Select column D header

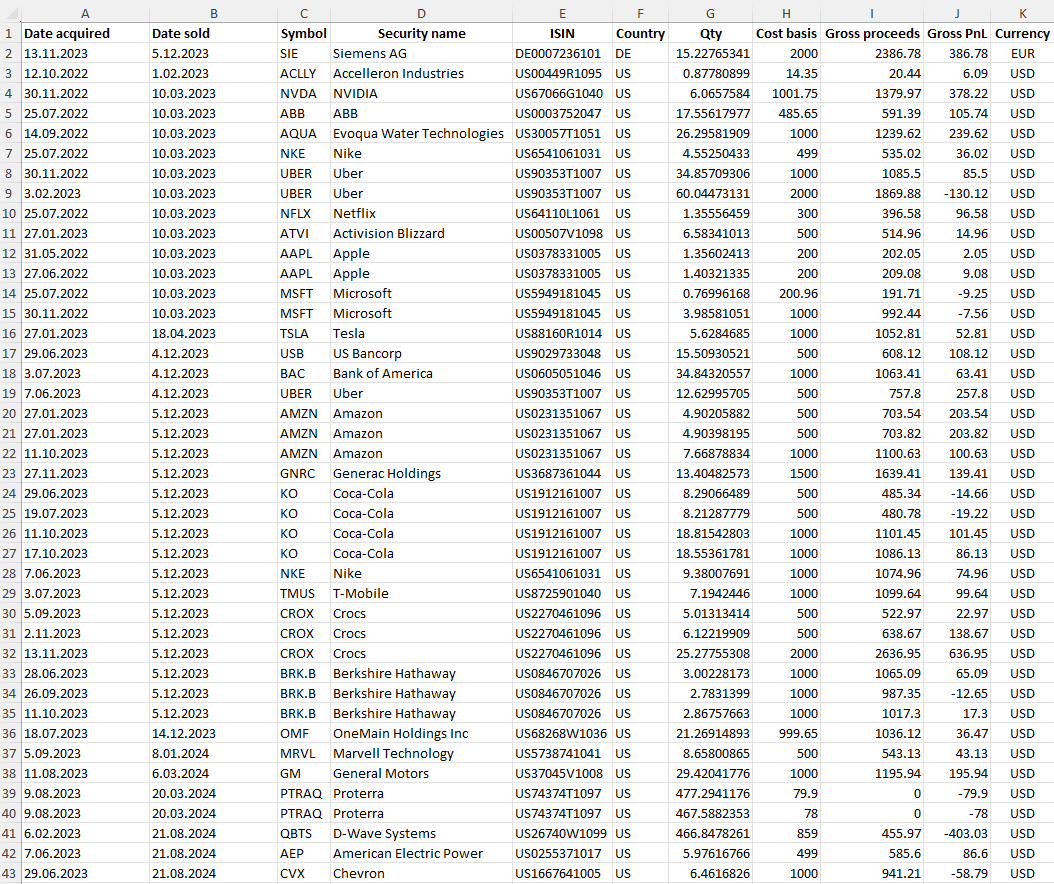click(x=421, y=13)
